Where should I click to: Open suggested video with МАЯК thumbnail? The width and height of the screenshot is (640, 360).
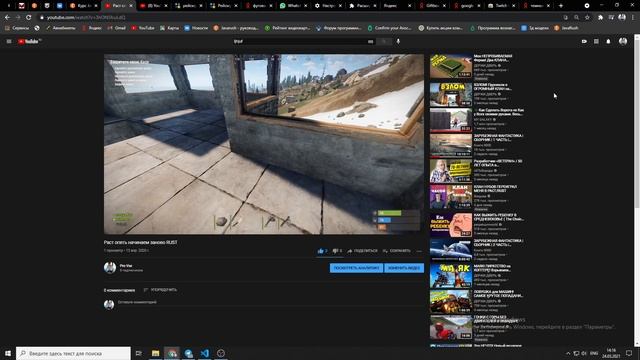pos(451,276)
